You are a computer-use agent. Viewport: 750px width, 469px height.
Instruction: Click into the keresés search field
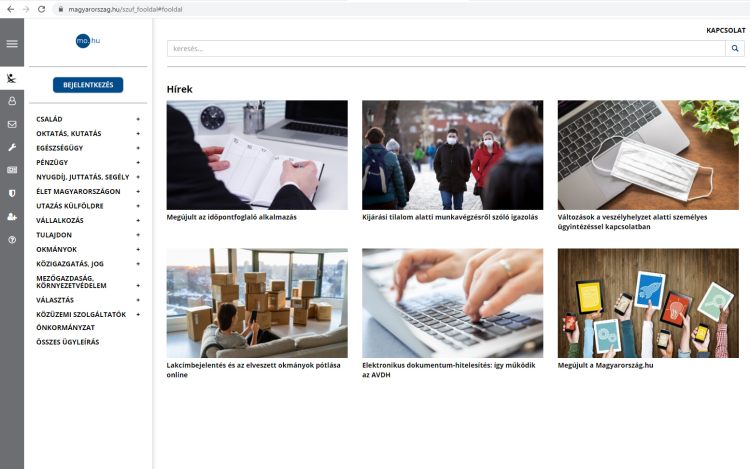[445, 48]
